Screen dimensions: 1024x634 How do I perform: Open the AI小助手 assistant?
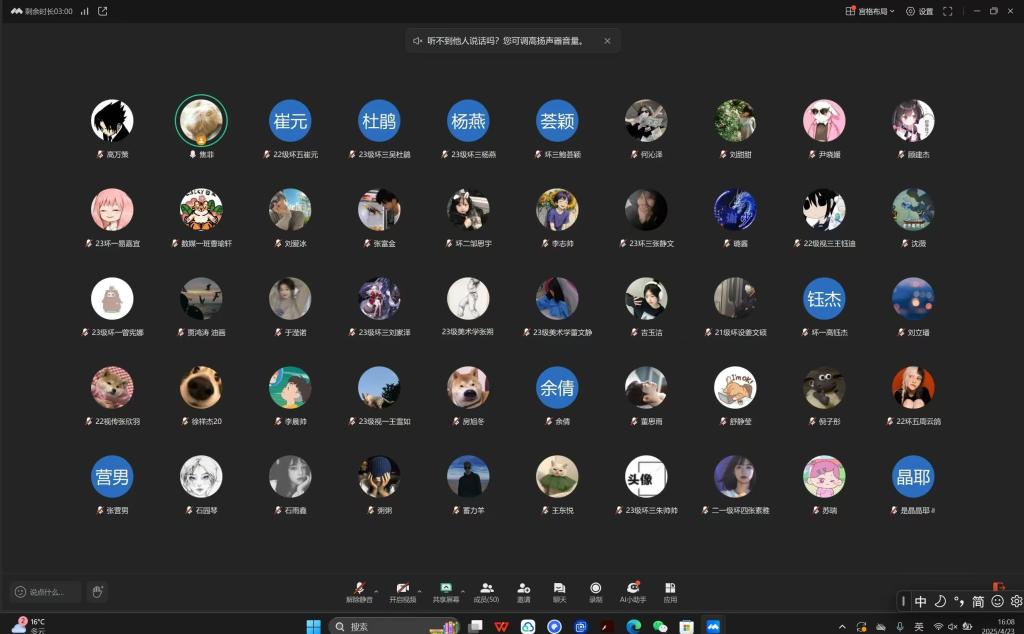tap(632, 591)
